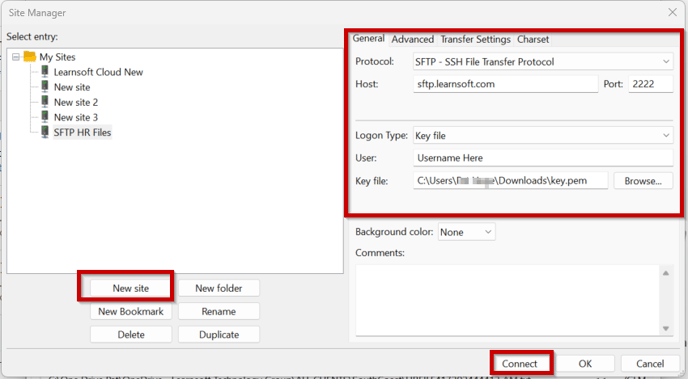The height and width of the screenshot is (379, 688).
Task: Click the Connect button
Action: (520, 364)
